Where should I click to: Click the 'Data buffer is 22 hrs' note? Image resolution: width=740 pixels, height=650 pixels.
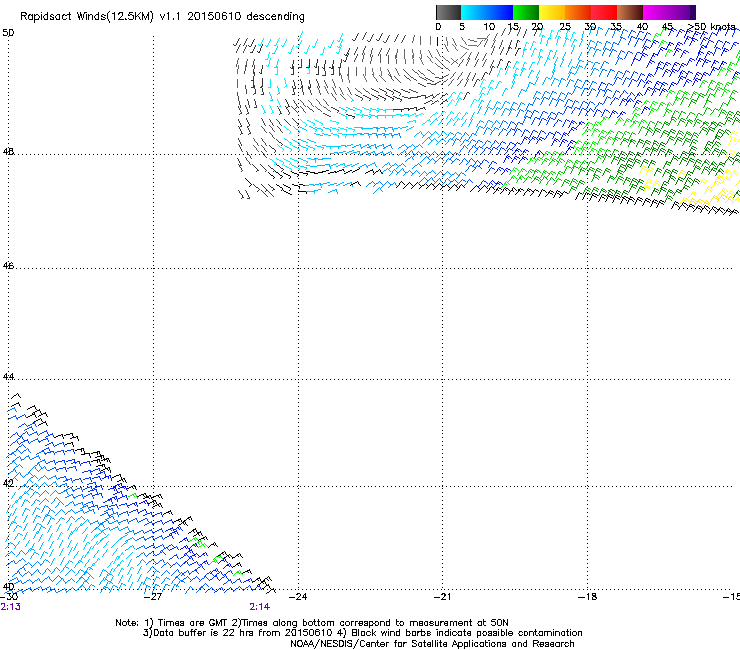click(x=362, y=633)
